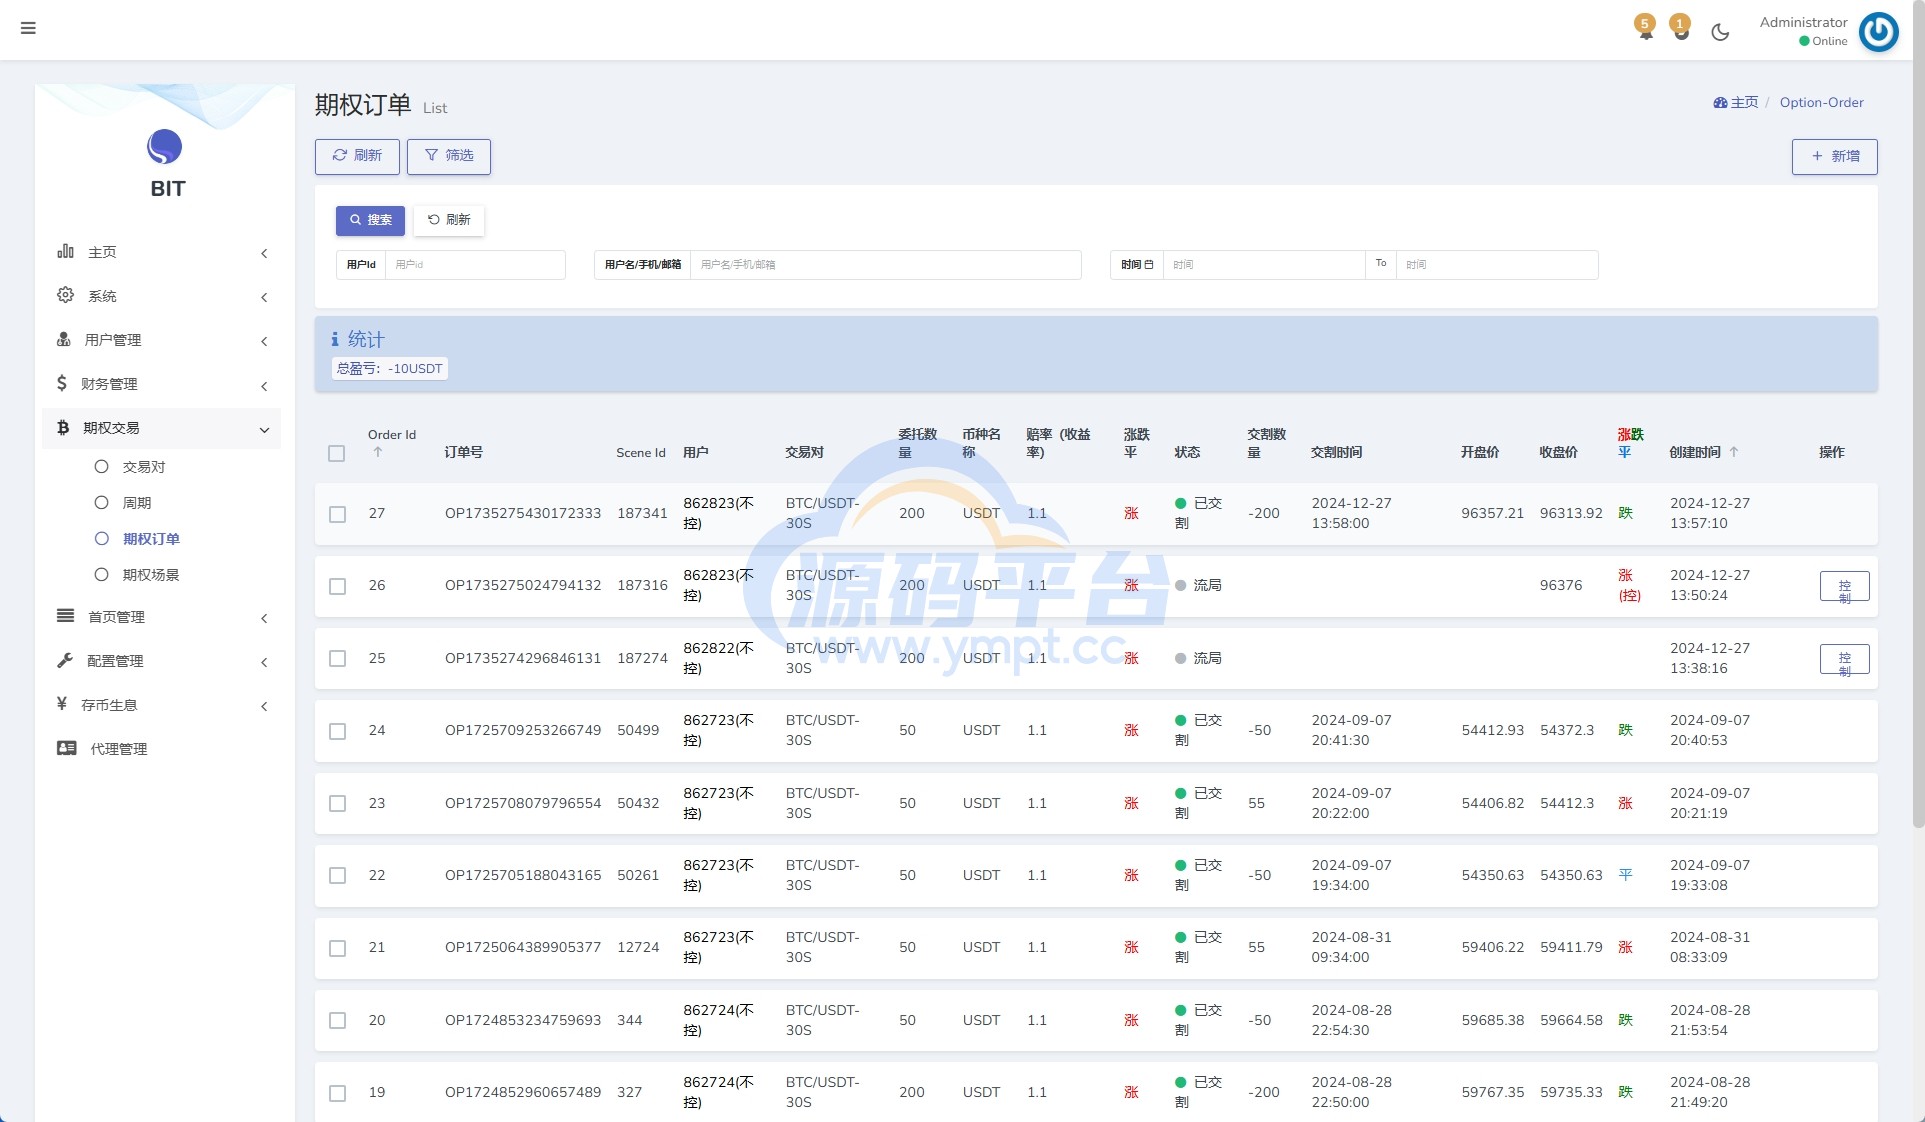Click the blue 搜索 search button
Image resolution: width=1925 pixels, height=1122 pixels.
[x=370, y=220]
